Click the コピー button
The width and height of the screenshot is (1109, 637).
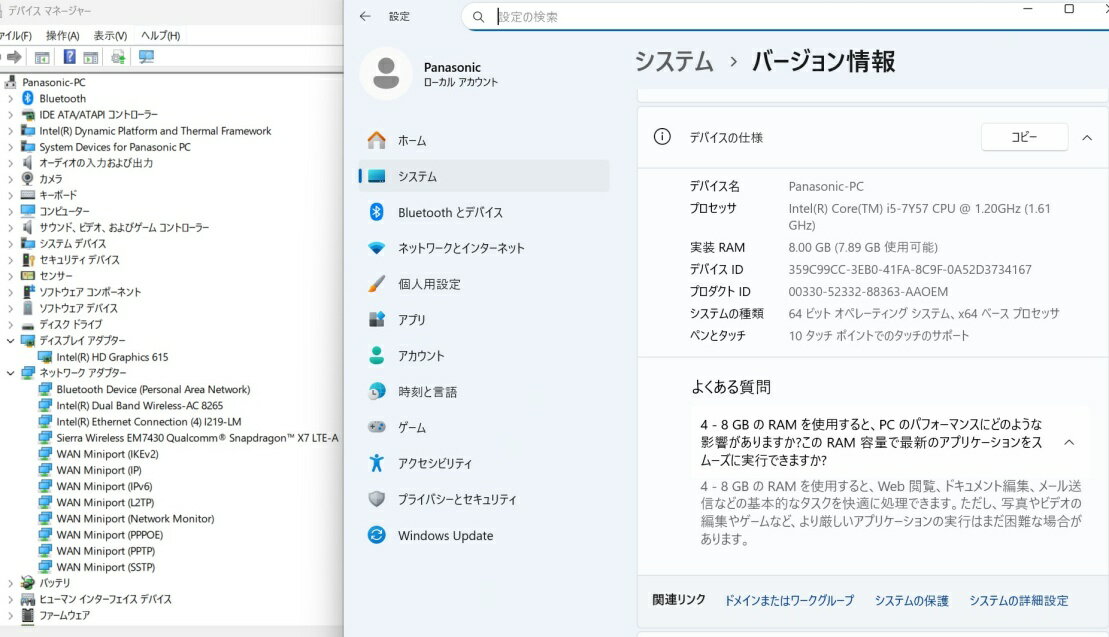[x=1024, y=138]
